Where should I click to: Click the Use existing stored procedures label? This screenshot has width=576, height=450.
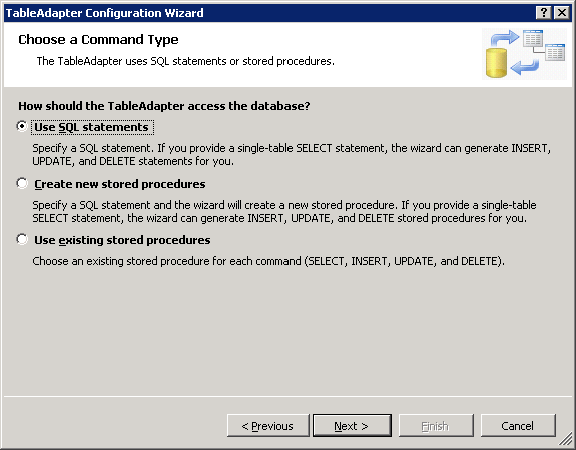122,240
